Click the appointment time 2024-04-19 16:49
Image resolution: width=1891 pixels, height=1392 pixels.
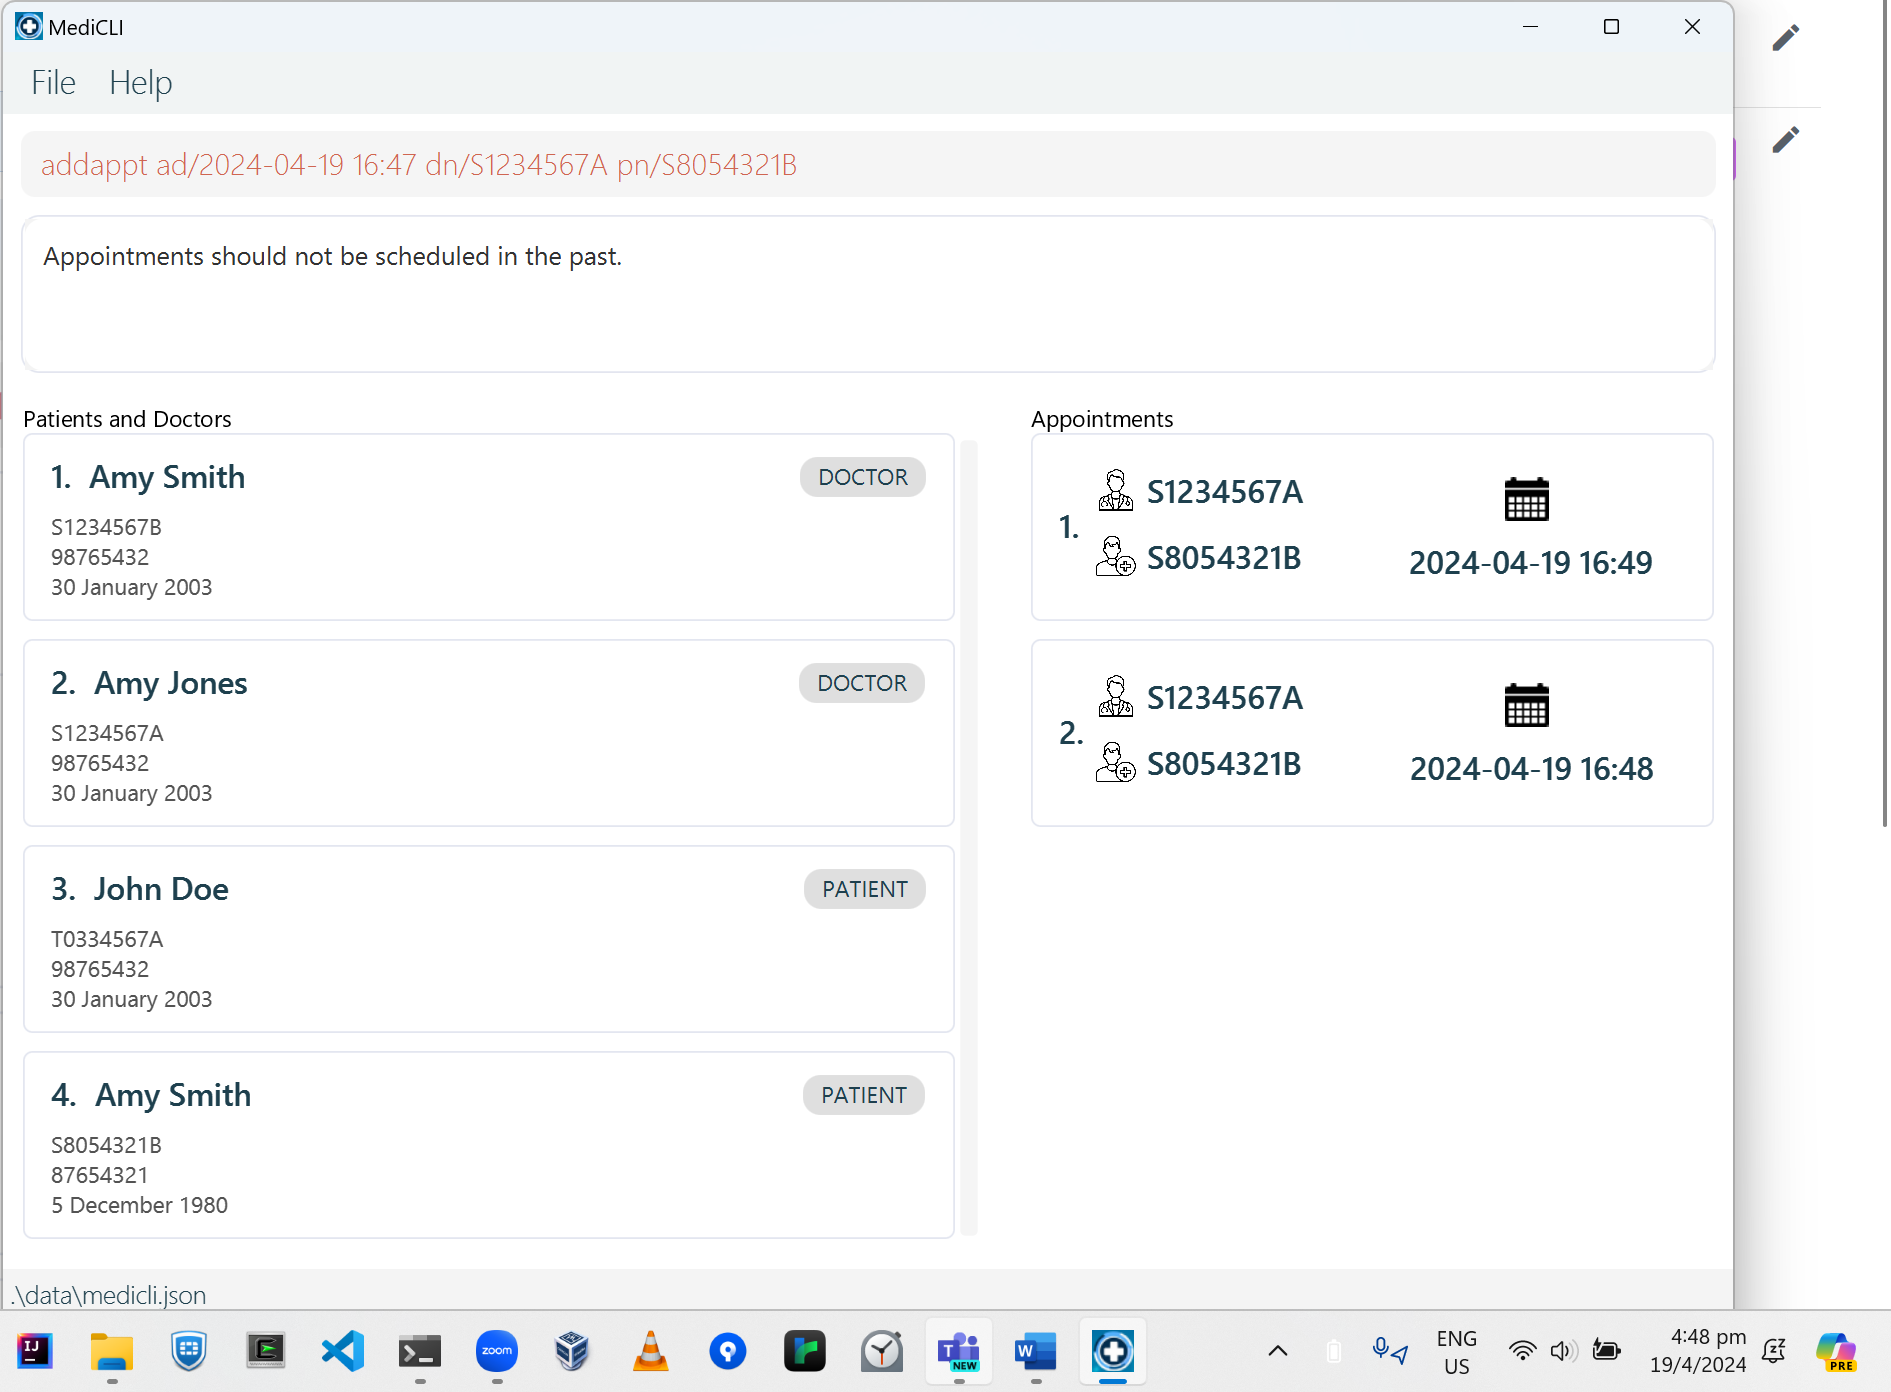pos(1530,563)
